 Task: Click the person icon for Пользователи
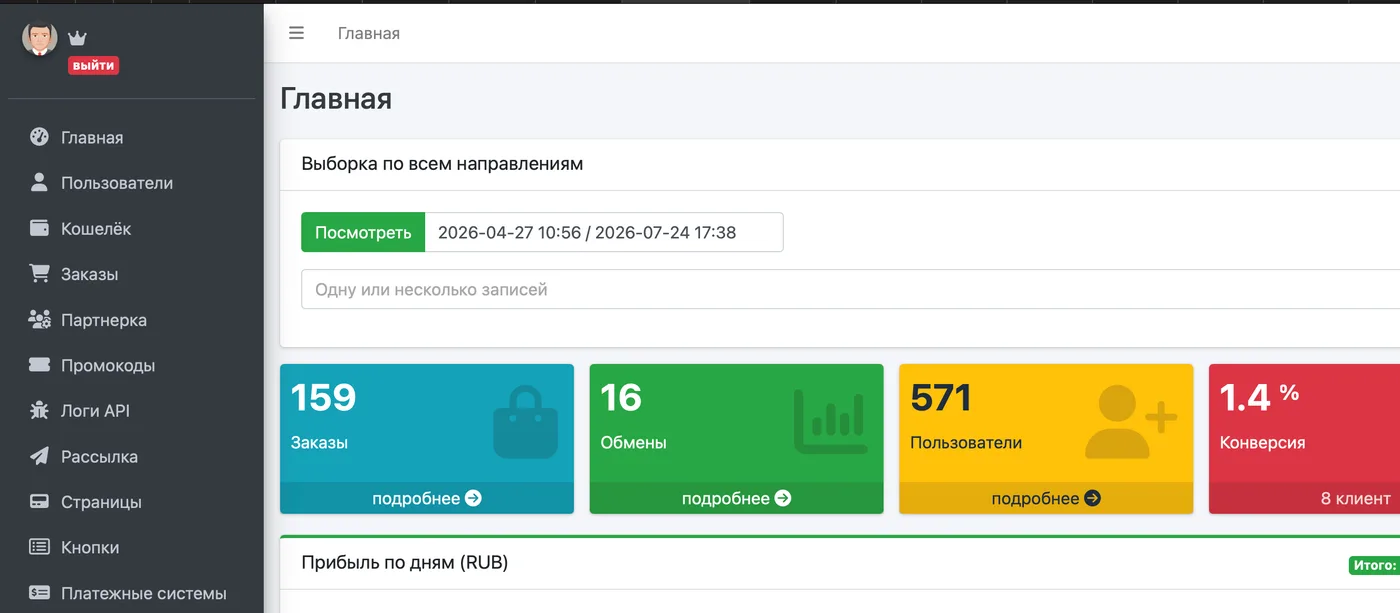tap(39, 183)
